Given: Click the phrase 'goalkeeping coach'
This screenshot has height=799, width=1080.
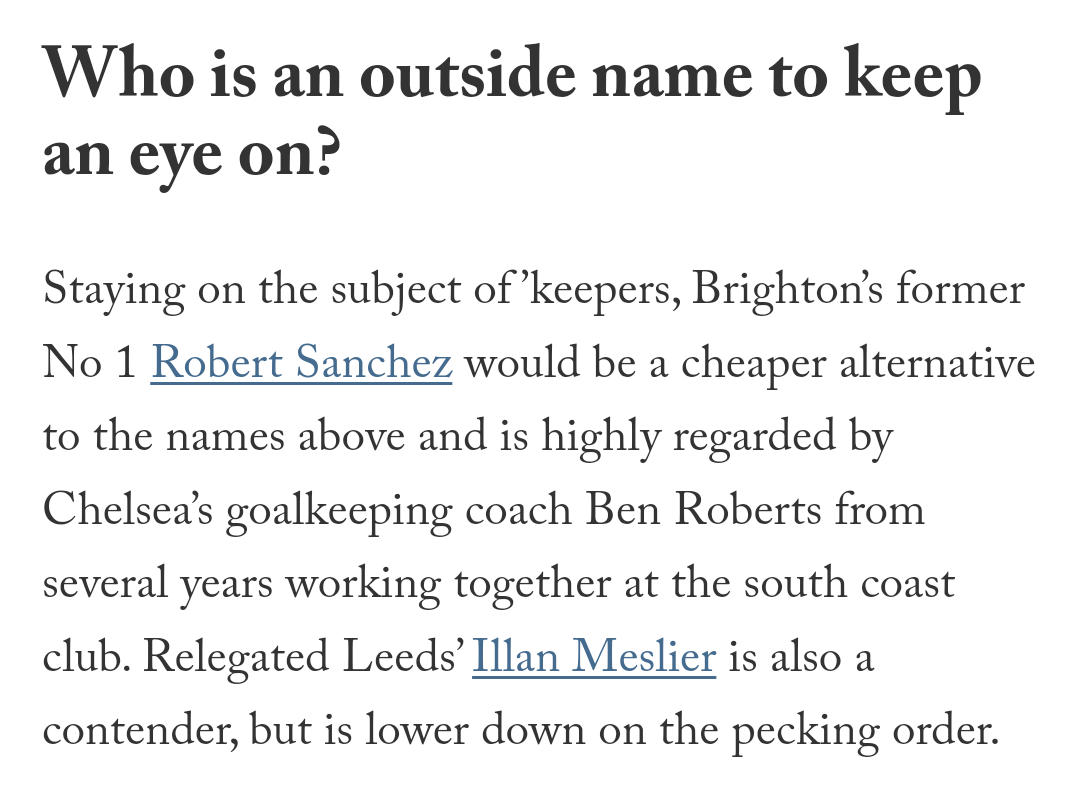Looking at the screenshot, I should coord(399,511).
